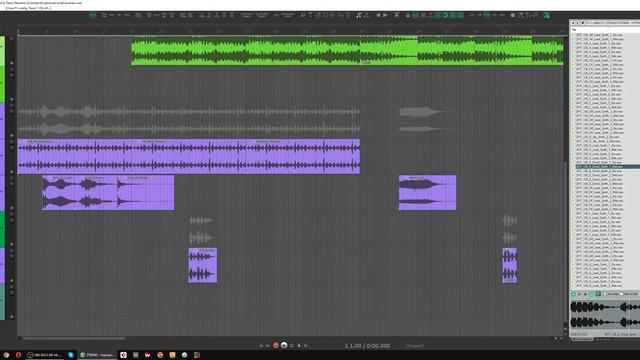Image resolution: width=640 pixels, height=360 pixels.
Task: Toggle the Start on bar checkbox in Media Explorer
Action: pos(621,294)
